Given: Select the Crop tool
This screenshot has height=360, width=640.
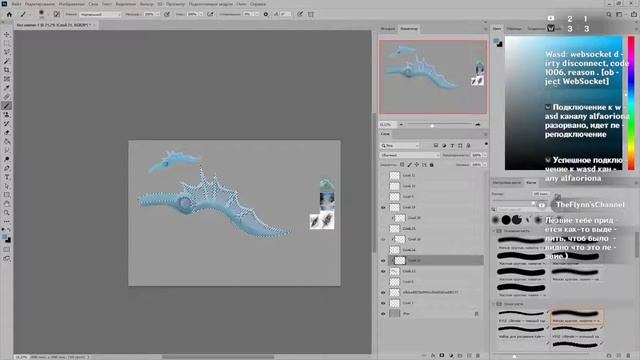Looking at the screenshot, I should click(x=7, y=70).
